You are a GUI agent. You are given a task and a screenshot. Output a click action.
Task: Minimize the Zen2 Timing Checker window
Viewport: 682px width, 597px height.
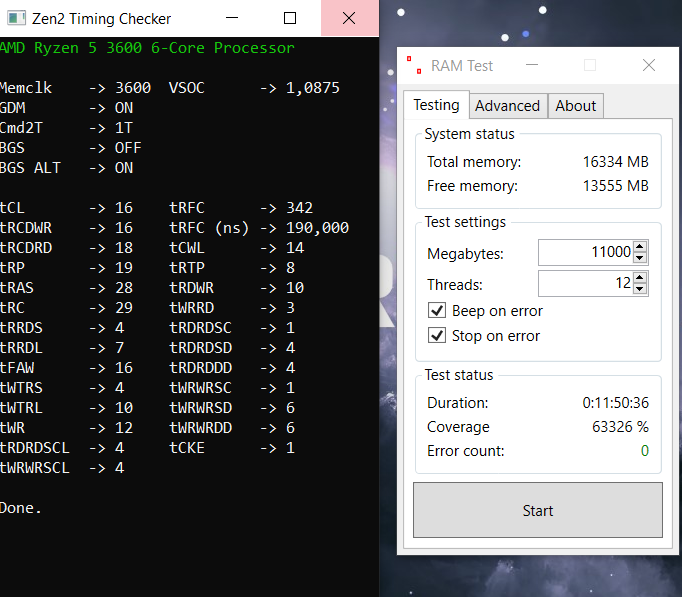coord(232,18)
